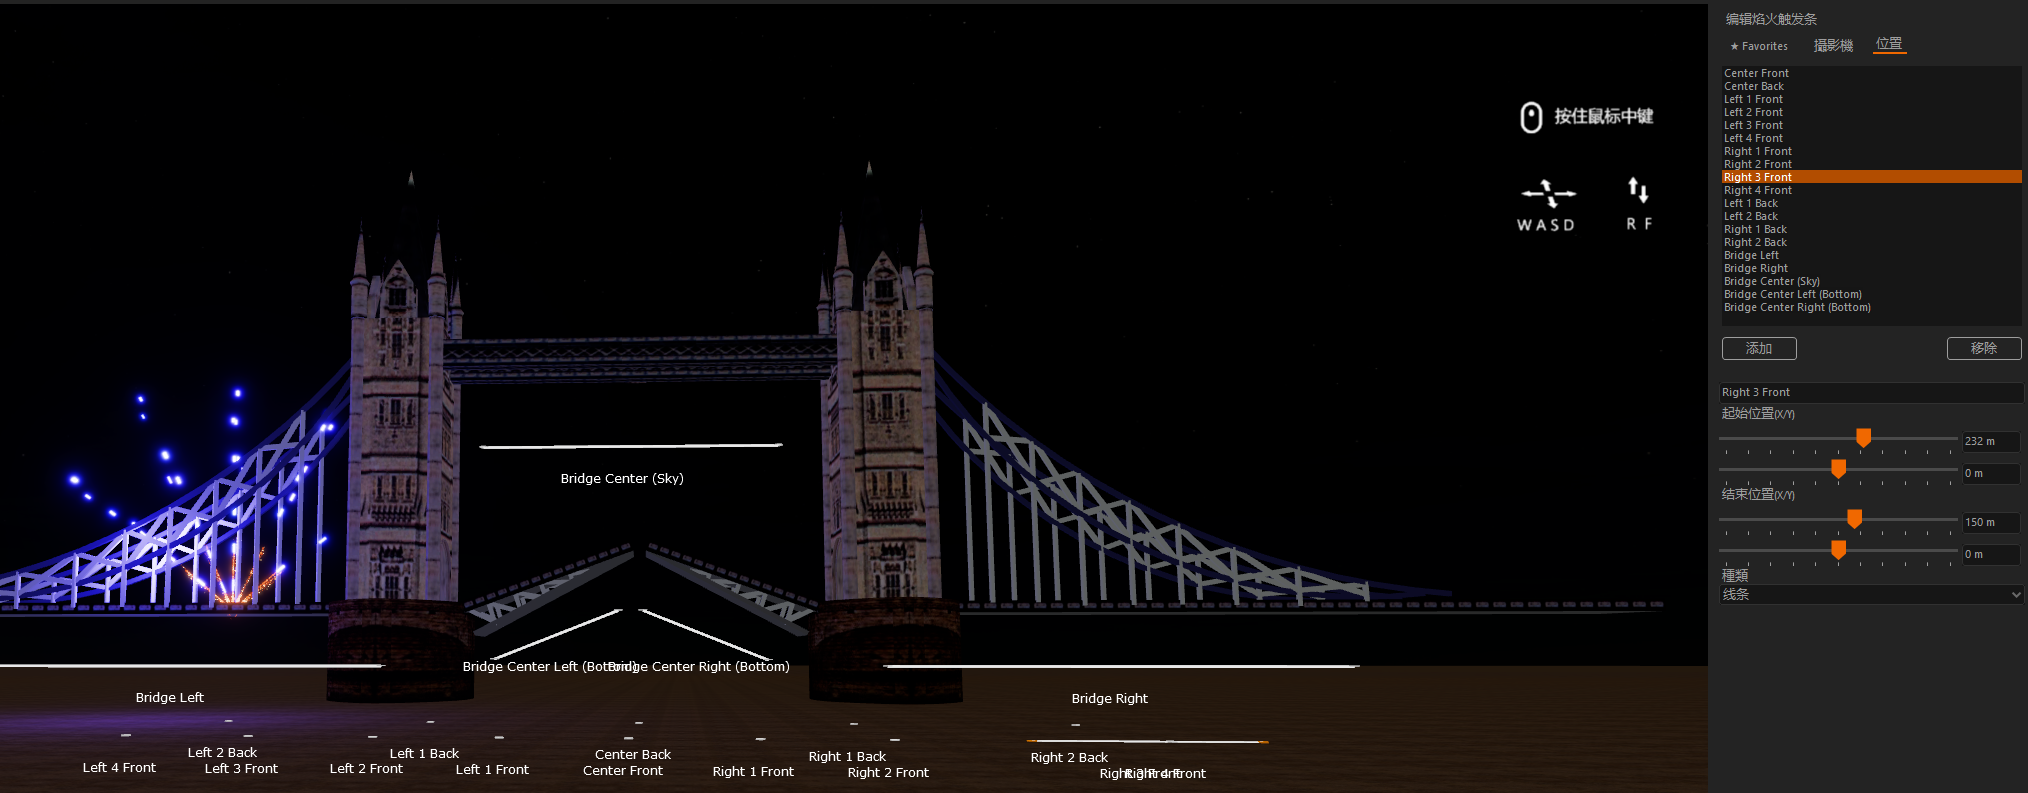Open the Favorites tab

pyautogui.click(x=1759, y=46)
